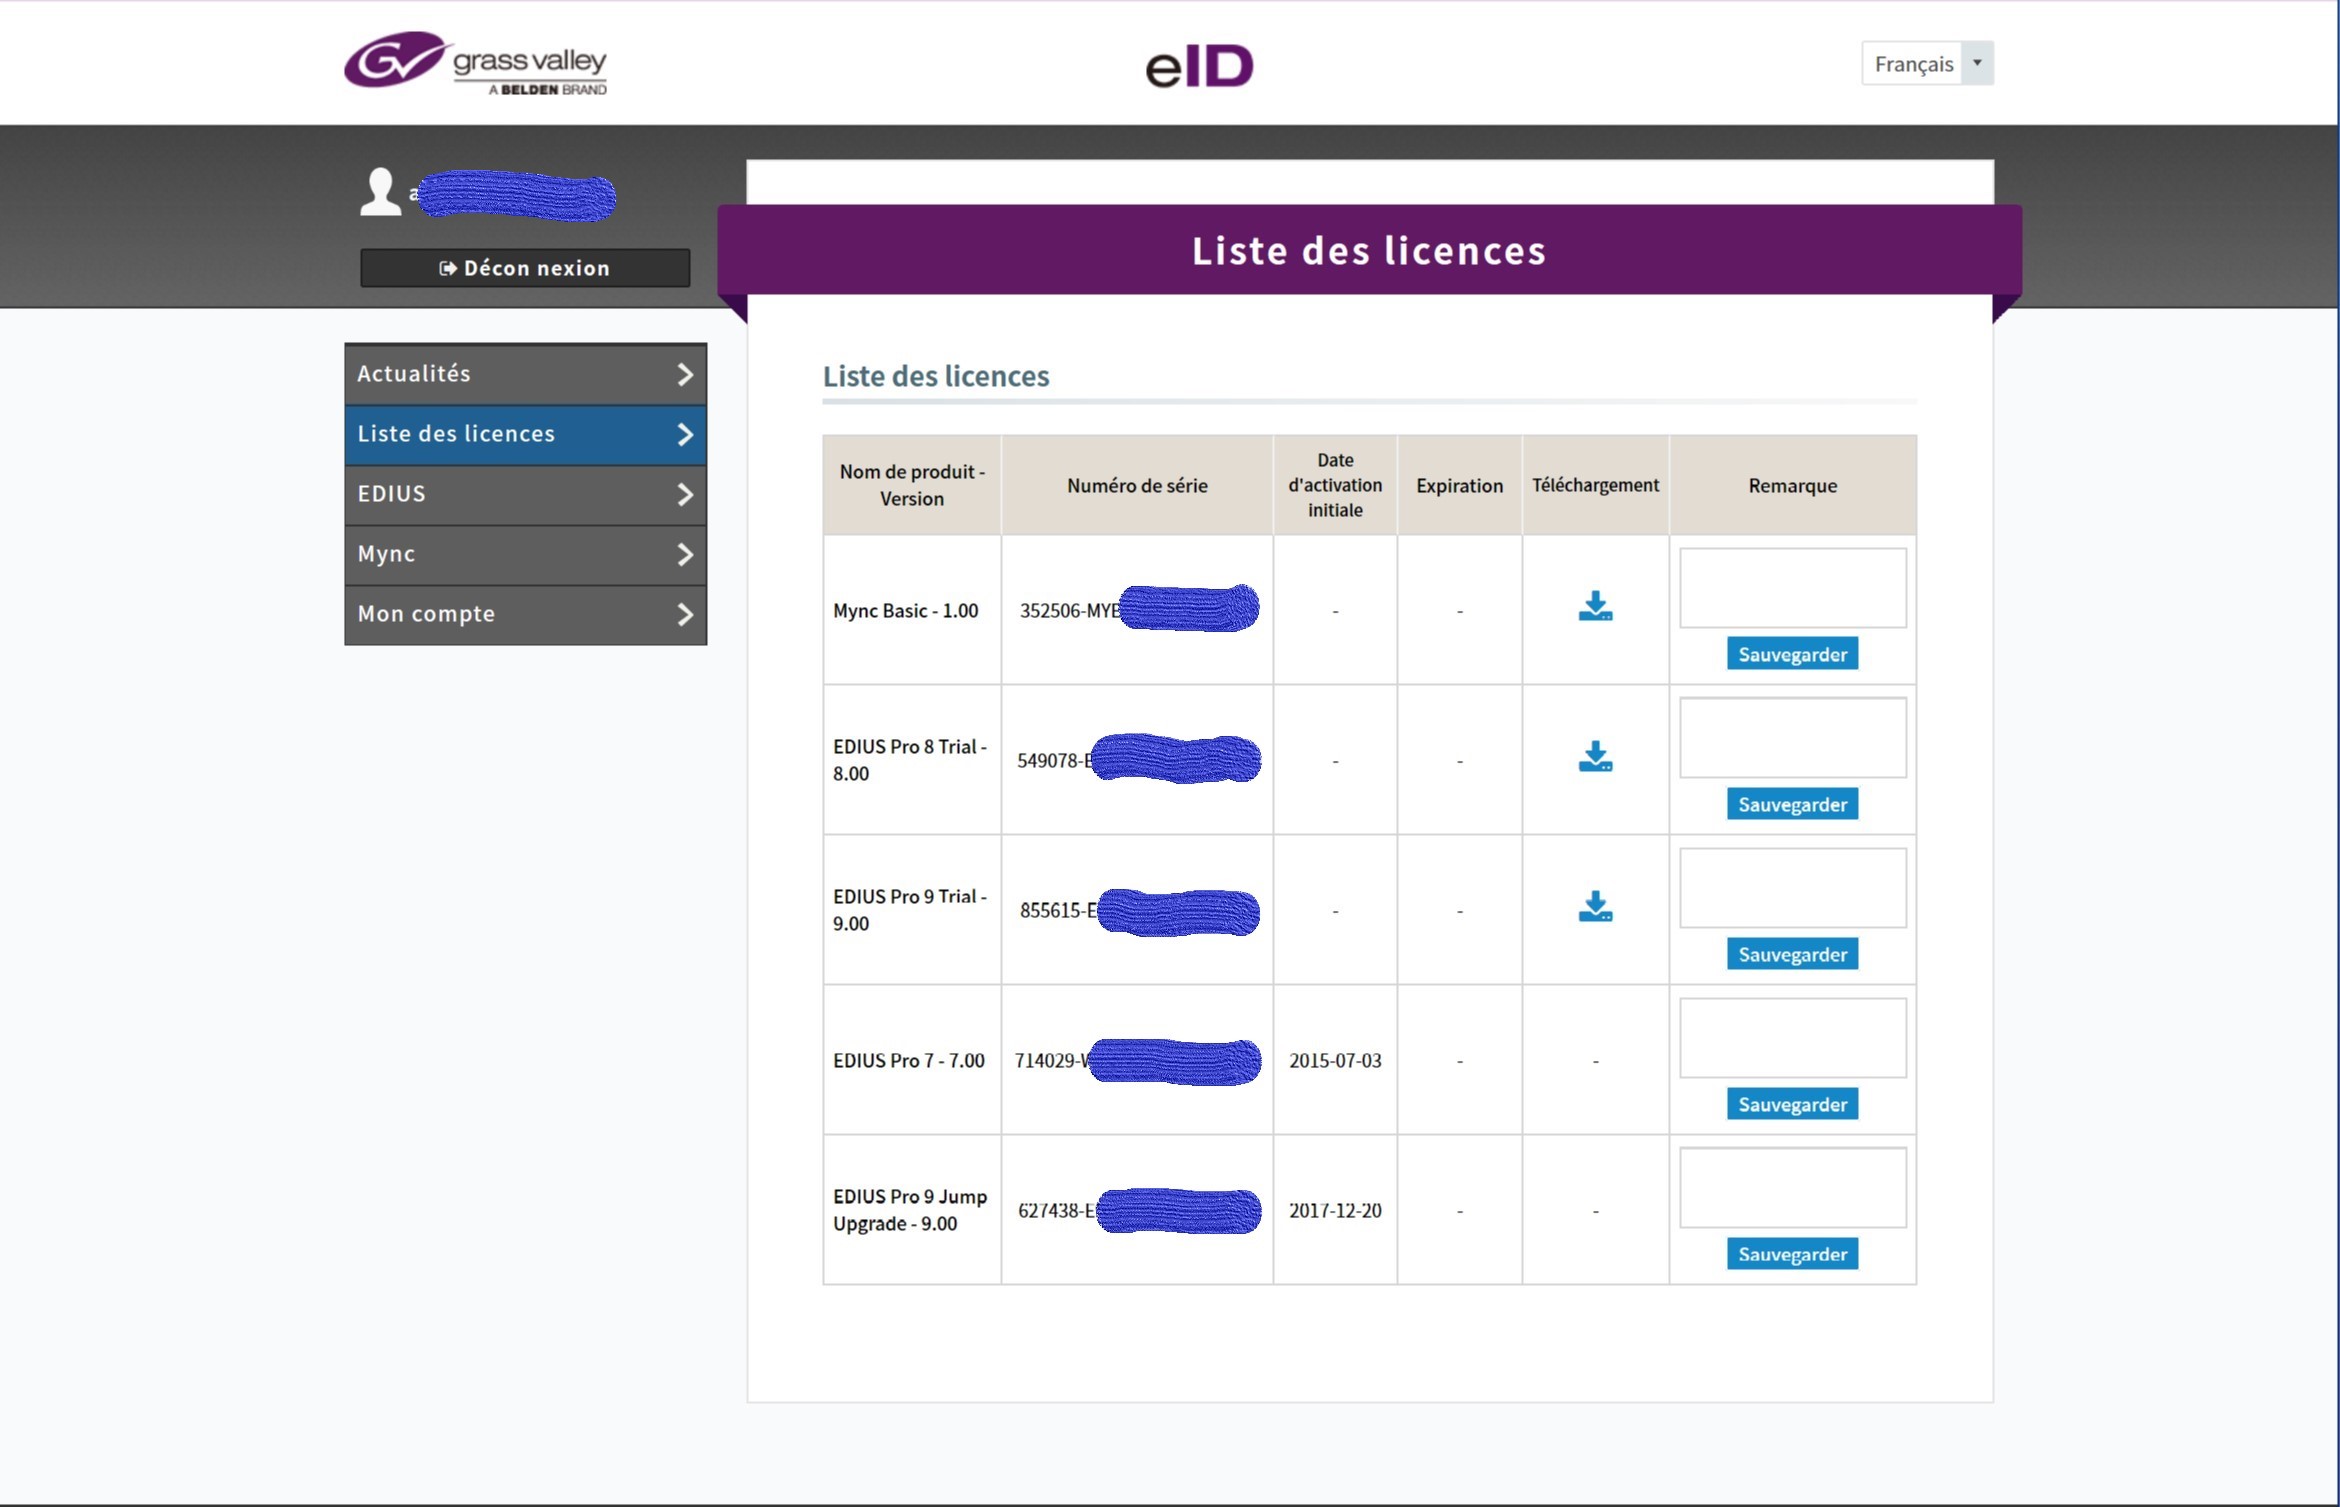Click the 'Téléchargement' column header
This screenshot has height=1507, width=2340.
coord(1595,485)
